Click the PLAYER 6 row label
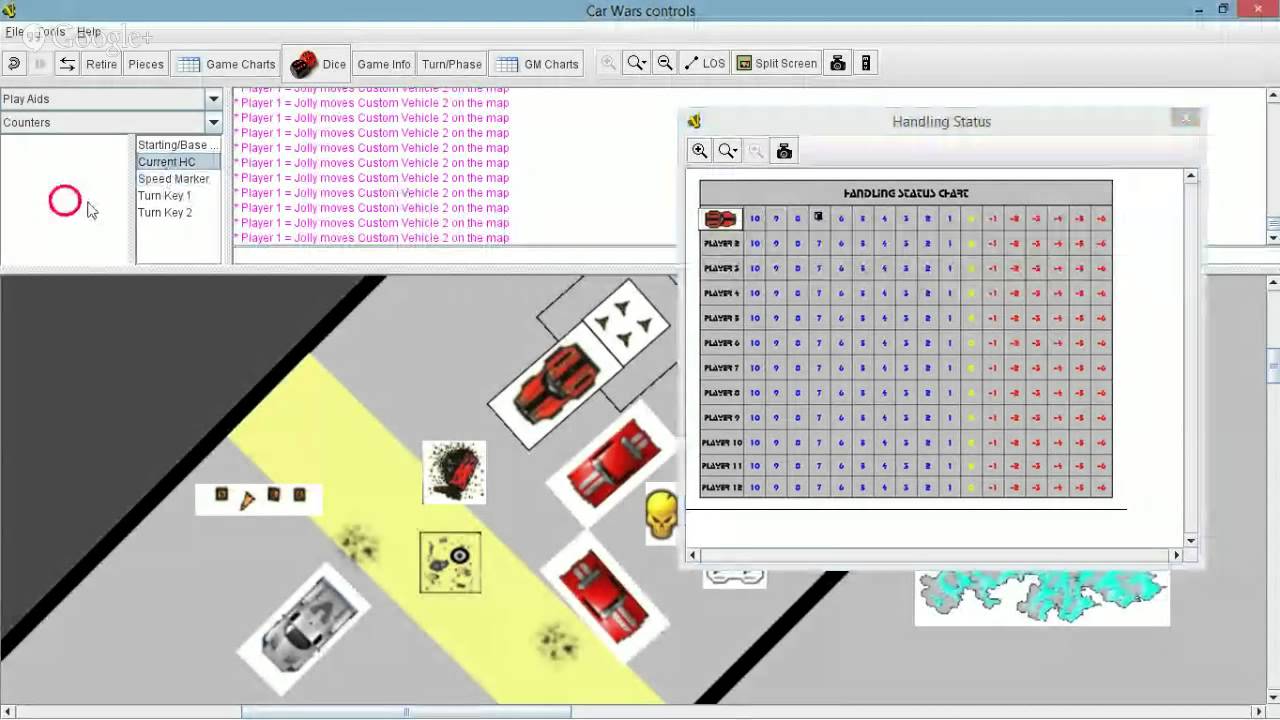 tap(721, 343)
